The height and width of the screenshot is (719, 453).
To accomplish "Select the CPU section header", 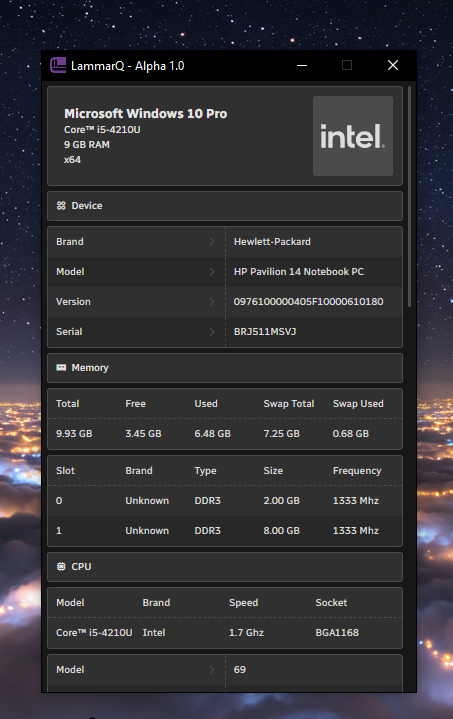I will tap(225, 567).
